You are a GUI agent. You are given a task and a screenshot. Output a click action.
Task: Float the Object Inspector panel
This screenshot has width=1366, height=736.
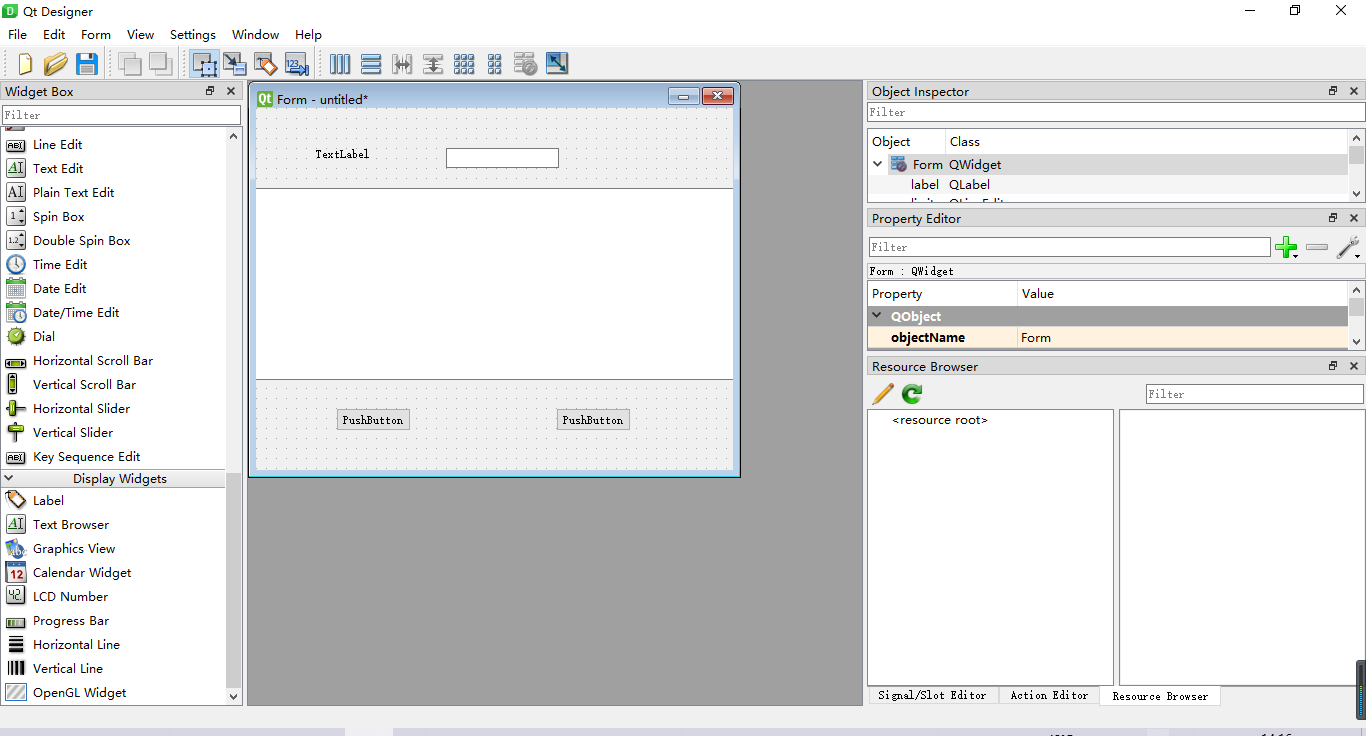1333,91
